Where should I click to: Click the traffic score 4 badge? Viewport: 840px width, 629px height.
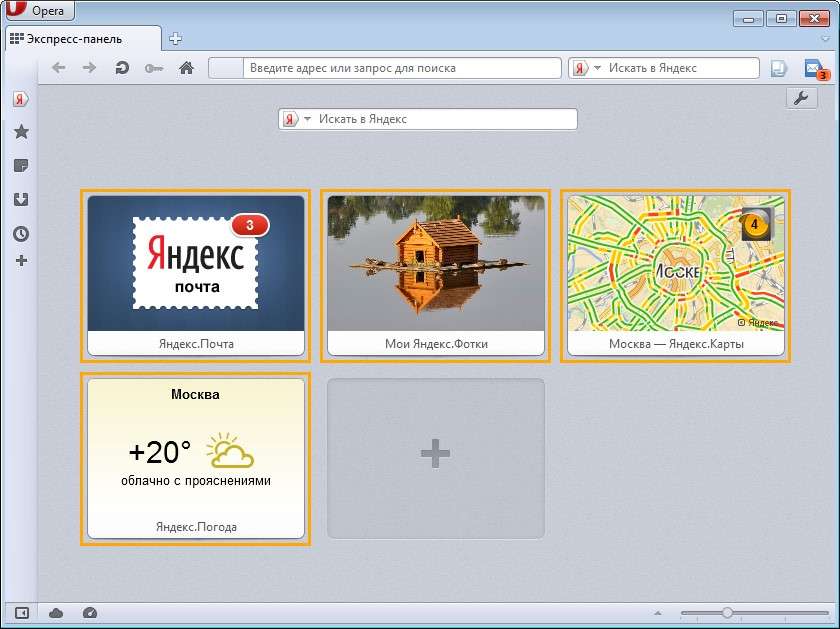756,224
